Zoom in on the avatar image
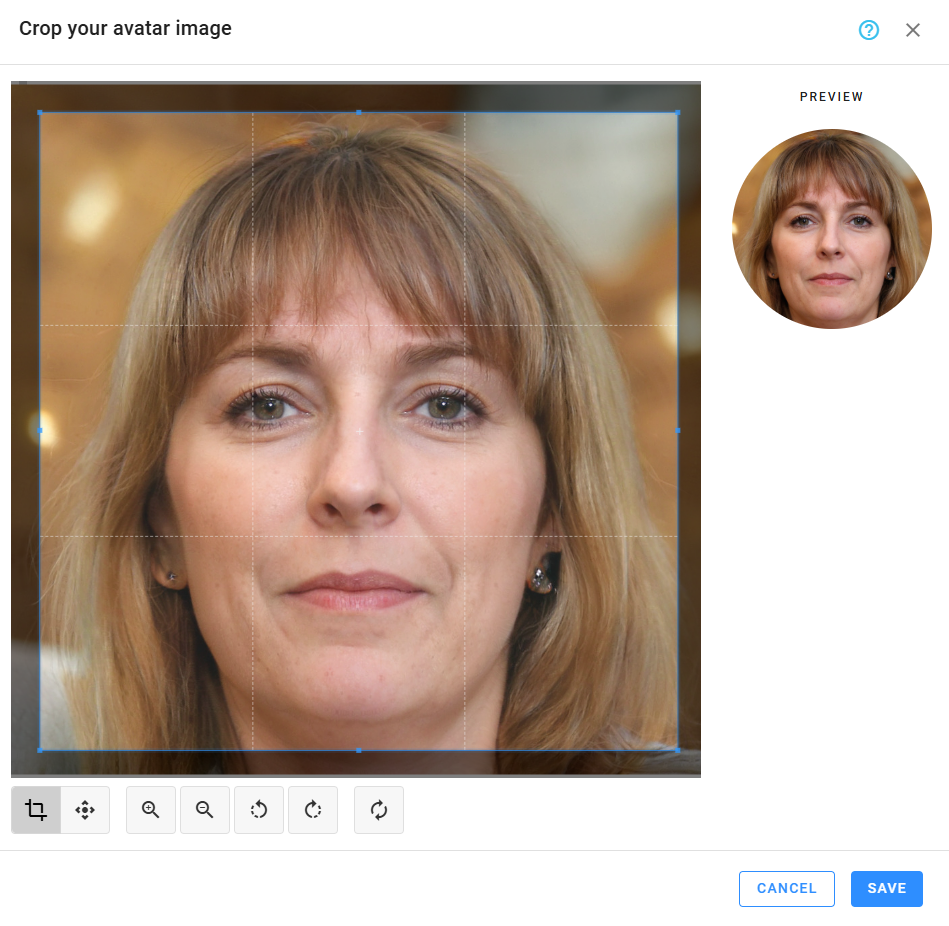This screenshot has height=926, width=949. pyautogui.click(x=151, y=810)
